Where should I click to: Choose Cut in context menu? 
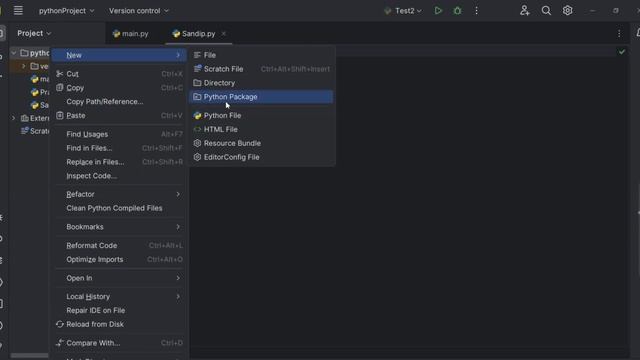[119, 74]
